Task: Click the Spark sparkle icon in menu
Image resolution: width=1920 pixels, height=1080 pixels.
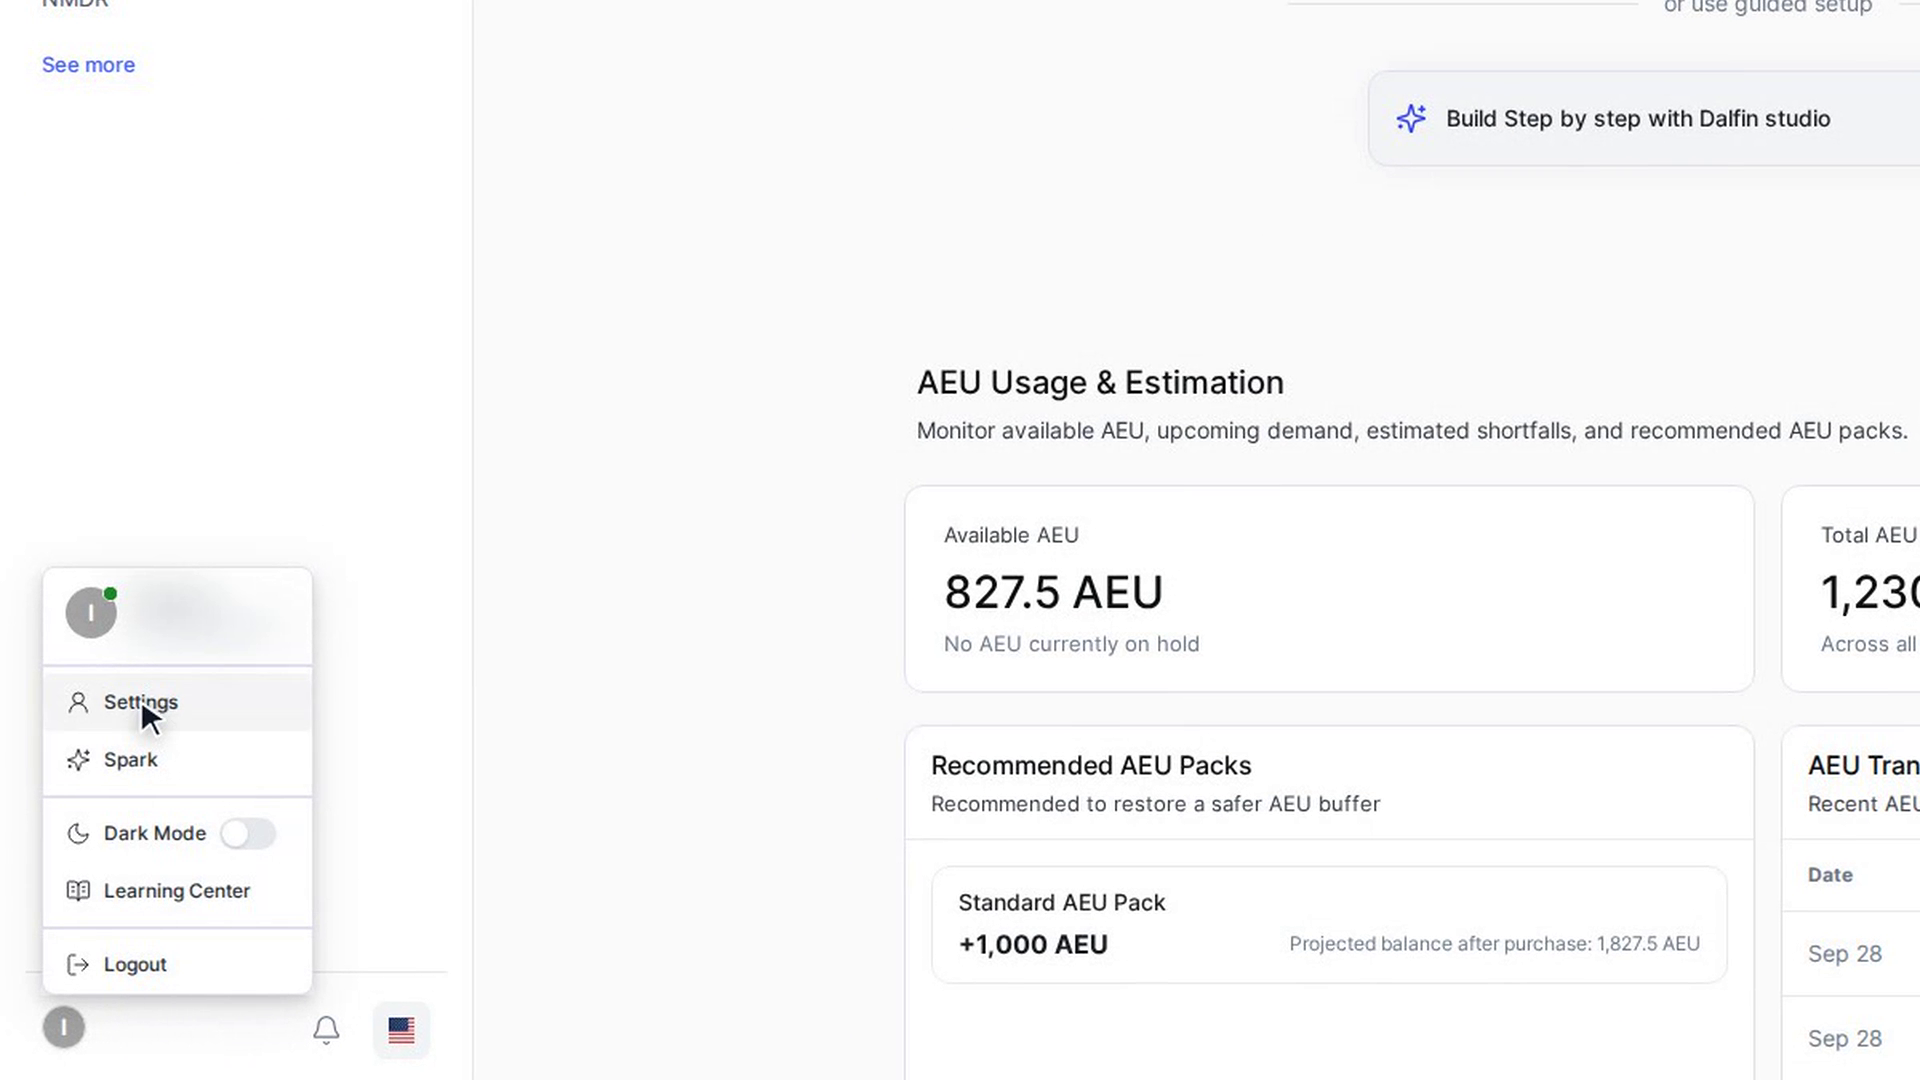Action: 78,760
